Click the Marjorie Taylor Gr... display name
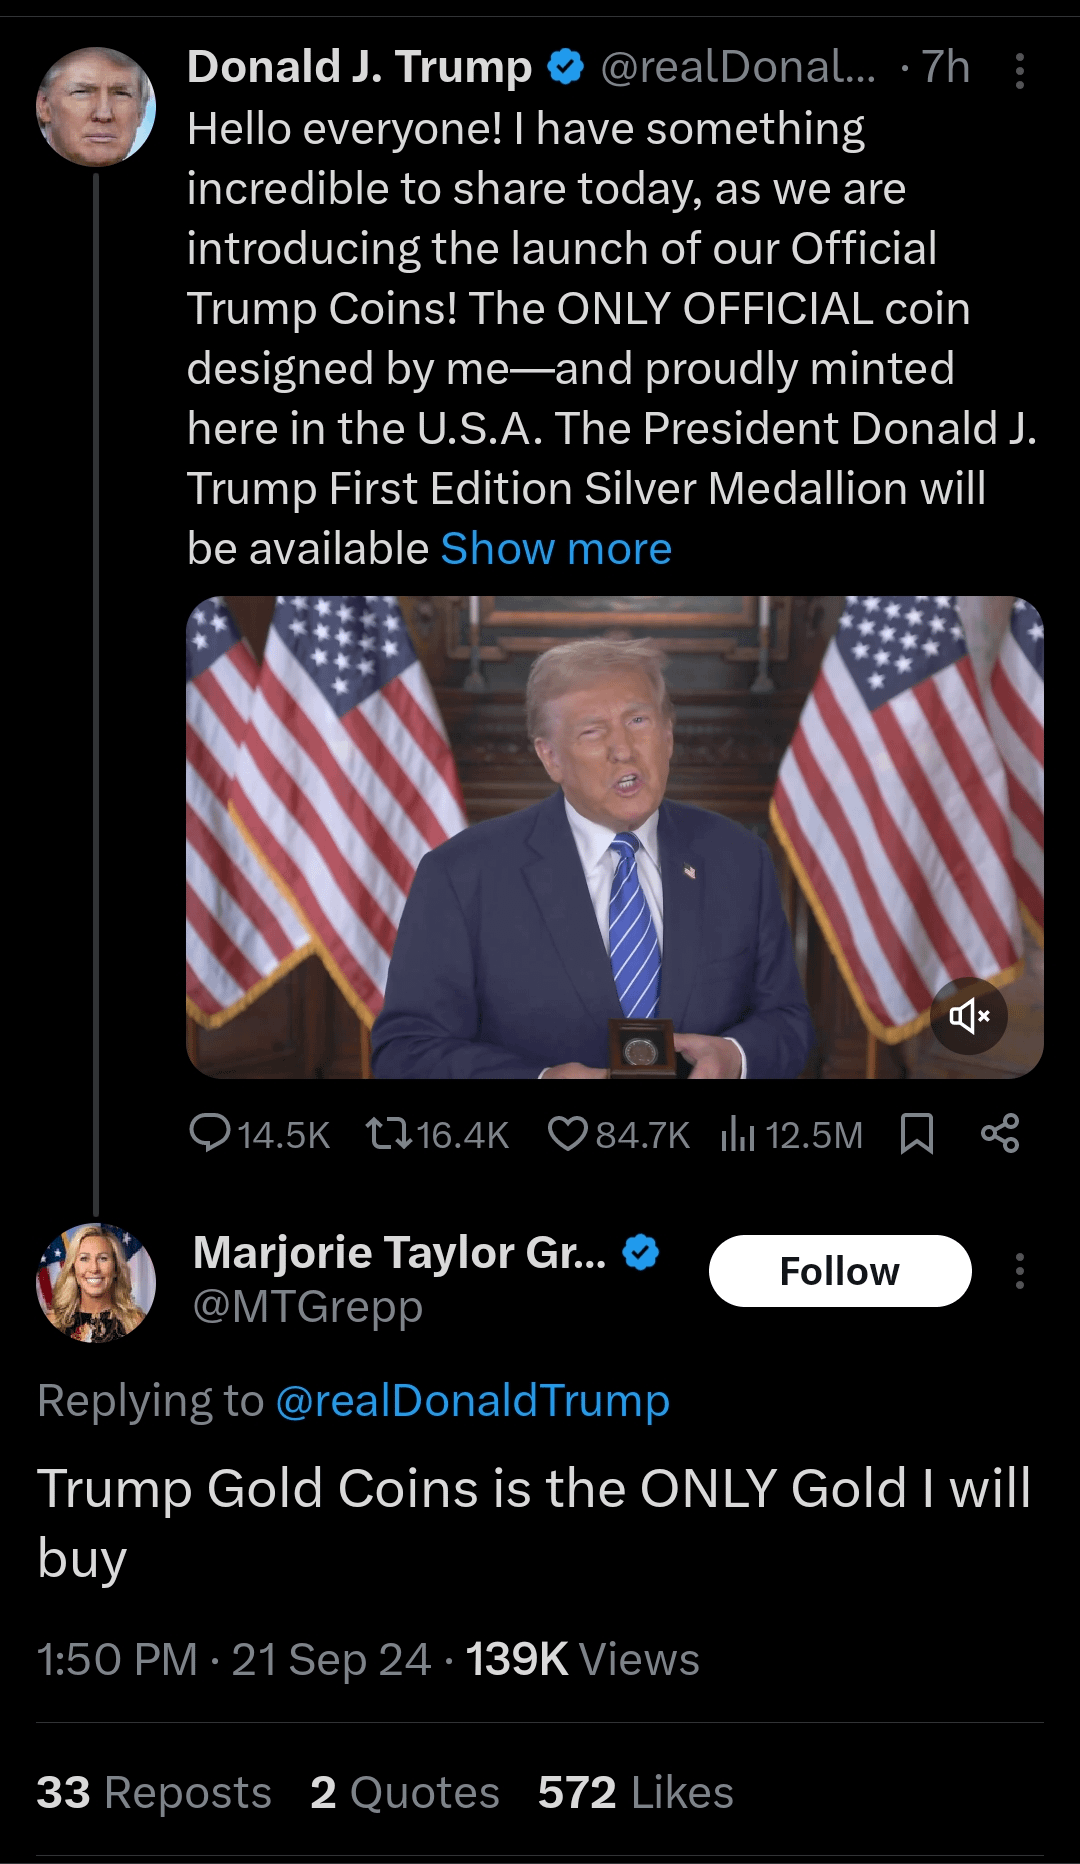Image resolution: width=1080 pixels, height=1864 pixels. coord(399,1252)
